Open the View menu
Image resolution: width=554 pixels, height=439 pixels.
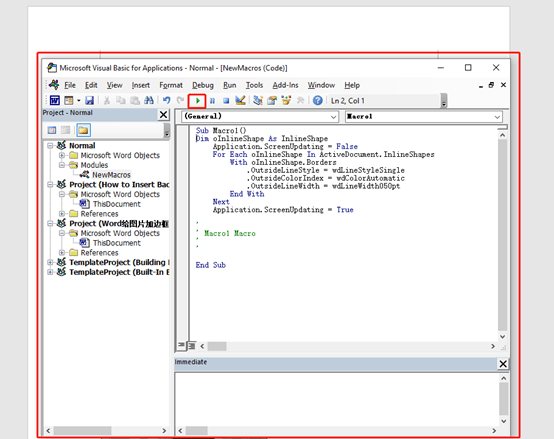115,85
